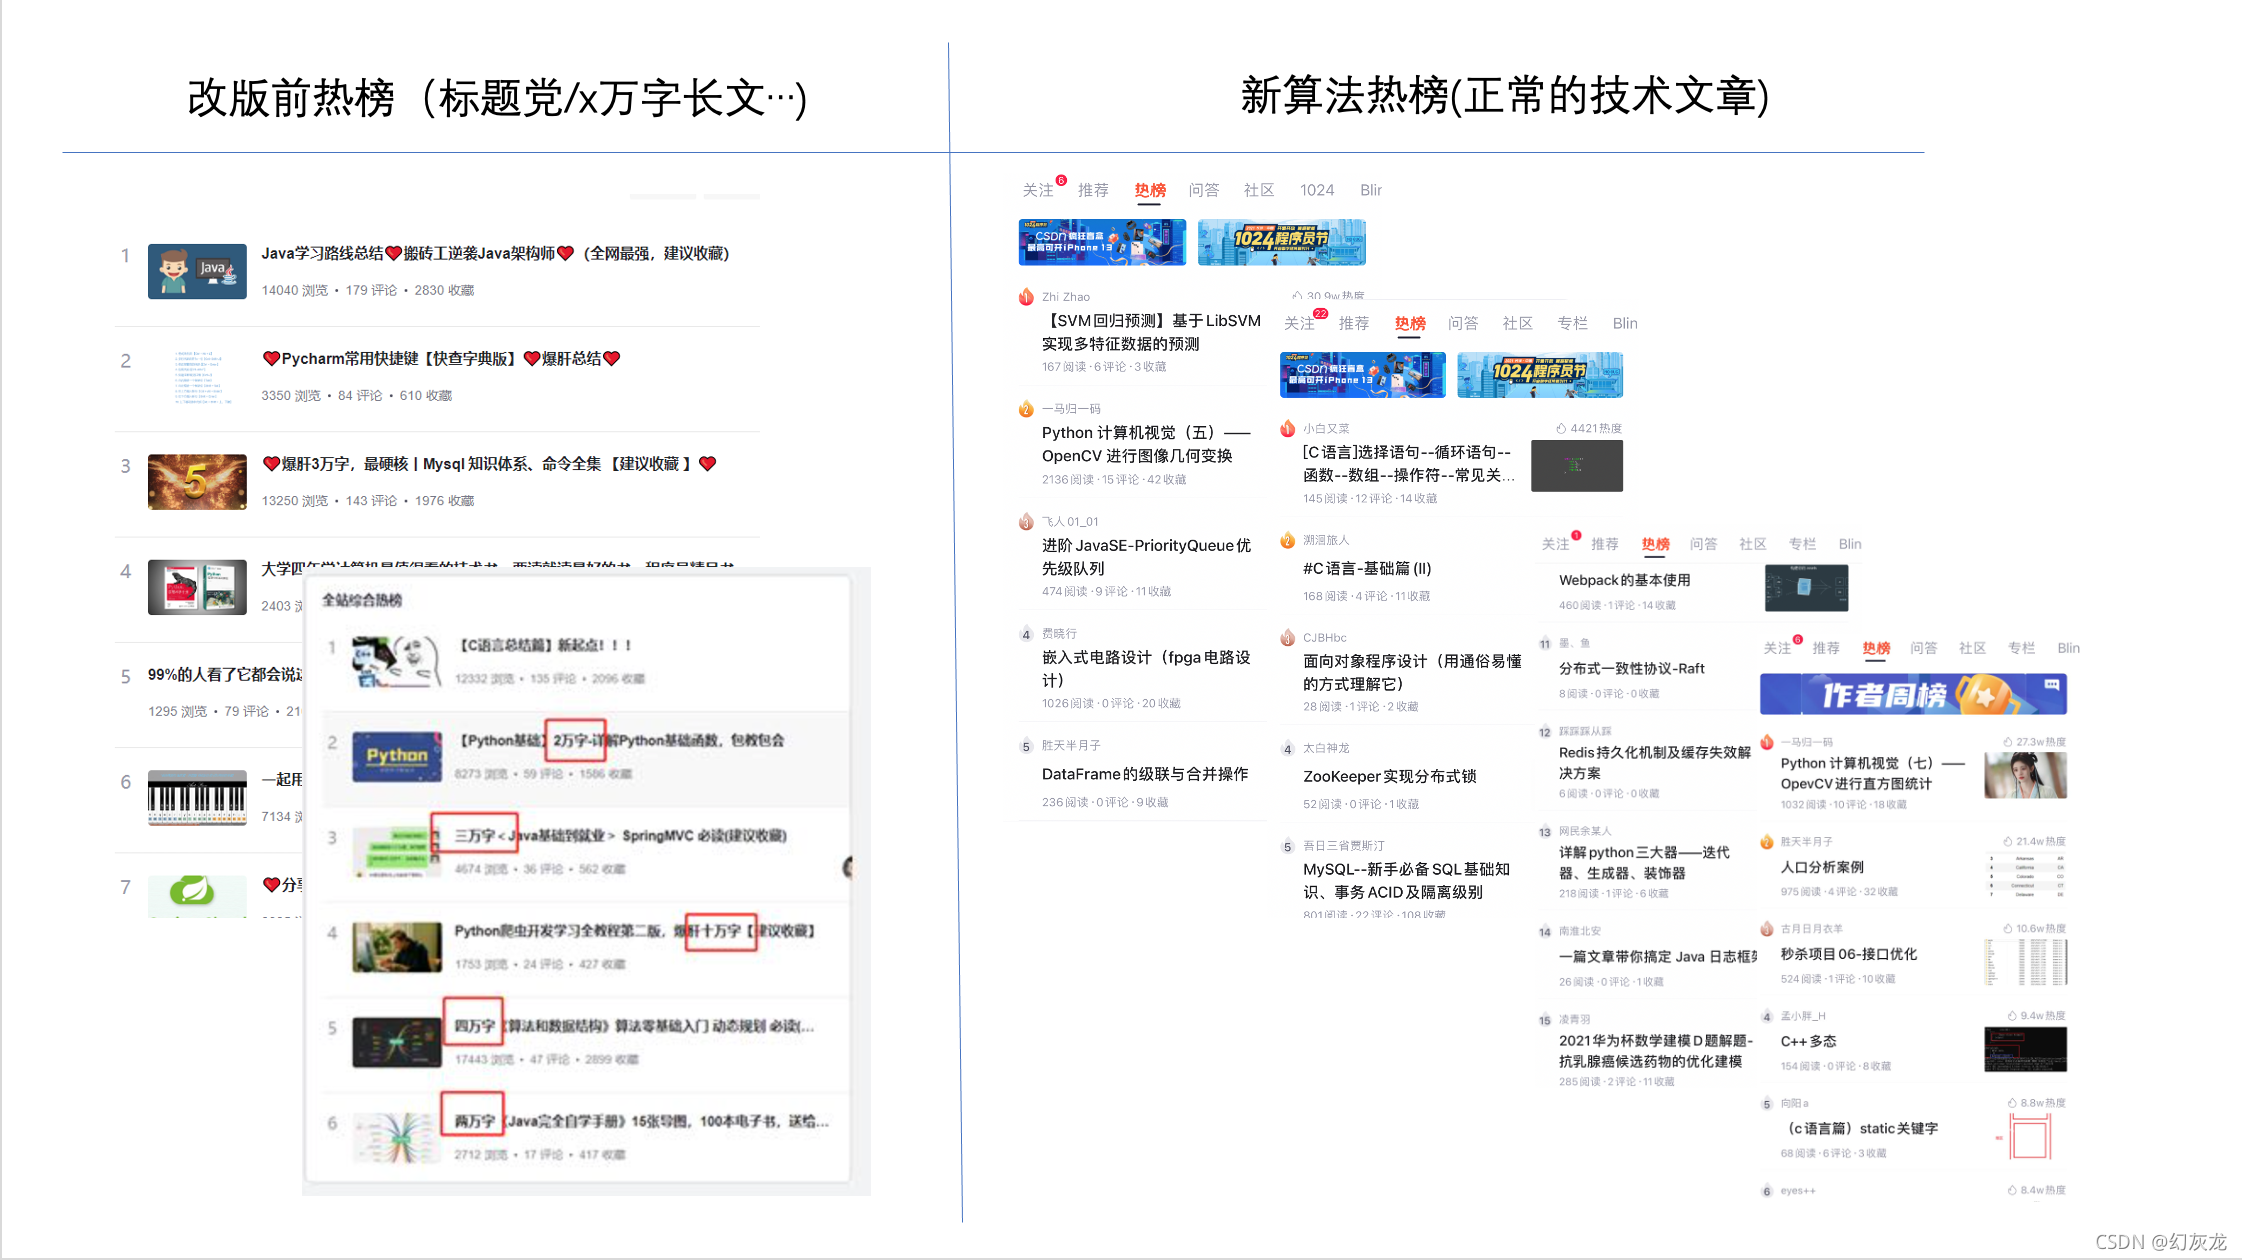Click portrait thumbnail beside 27.3w热度 article
This screenshot has height=1260, width=2242.
tap(2025, 775)
